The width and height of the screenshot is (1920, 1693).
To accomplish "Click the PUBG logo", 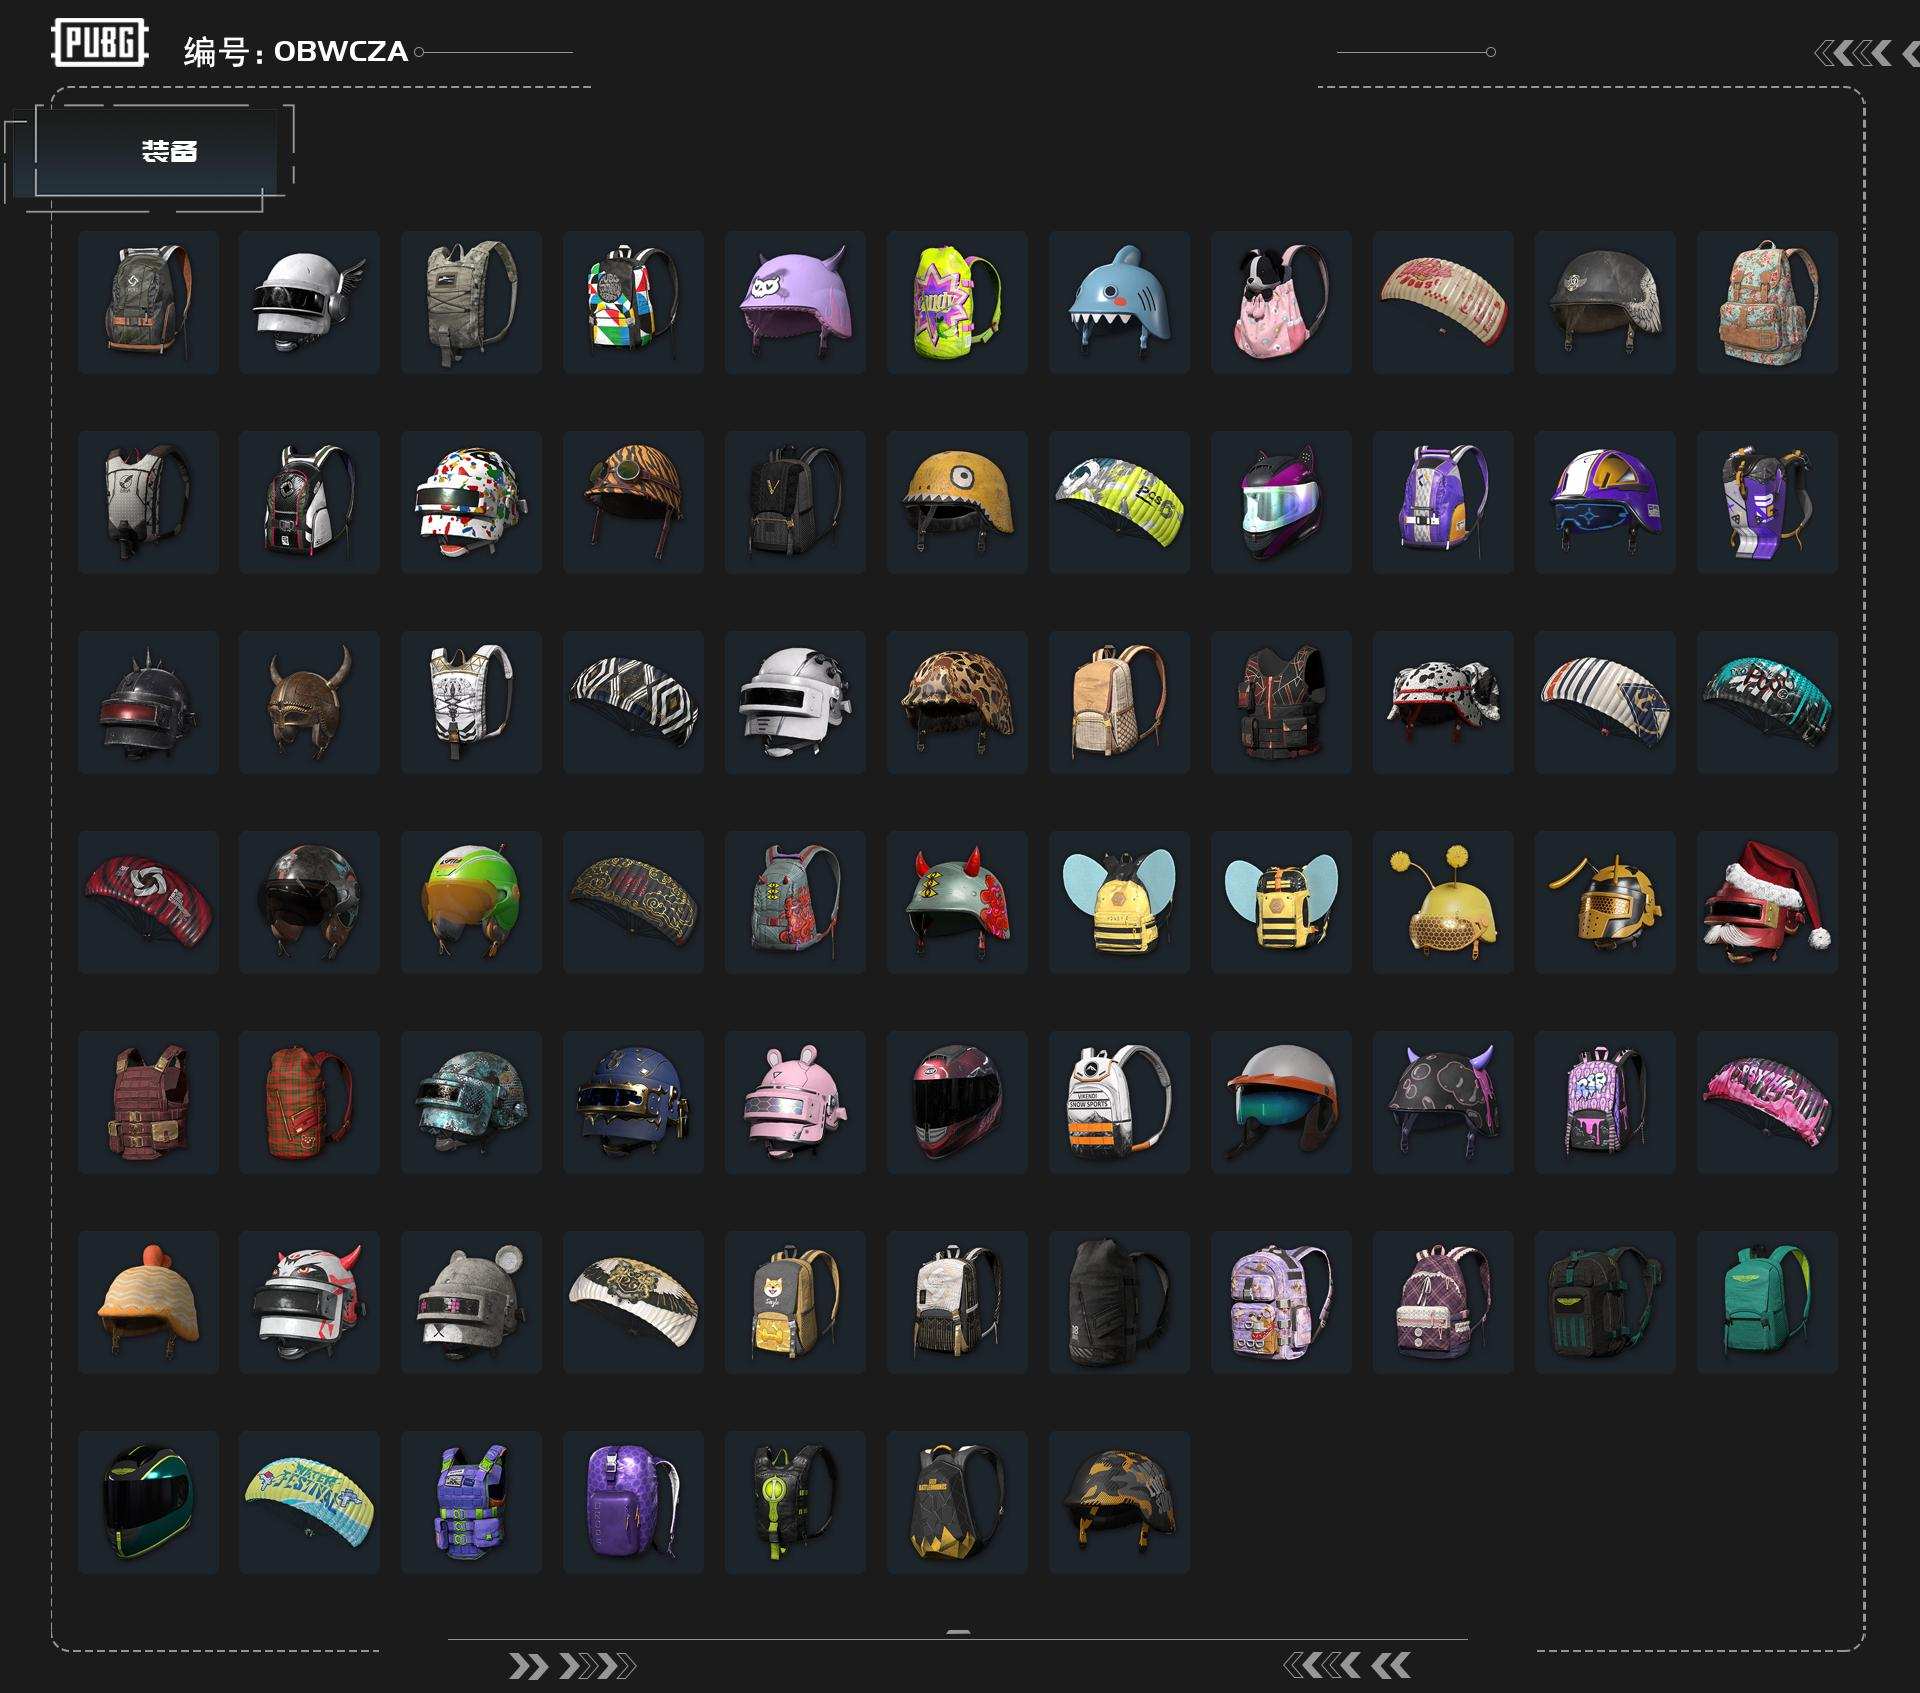I will click(100, 43).
